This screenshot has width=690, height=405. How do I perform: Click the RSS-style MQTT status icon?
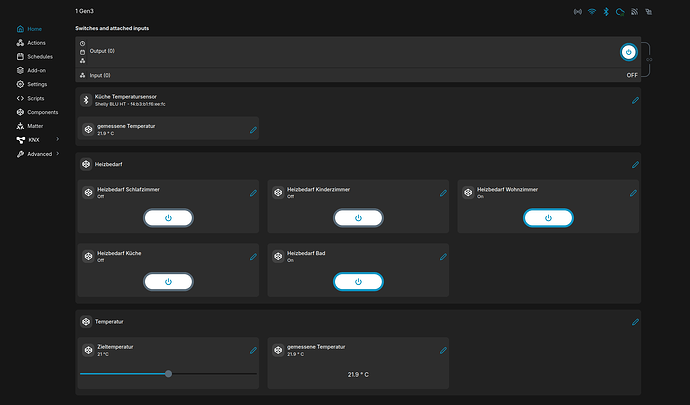click(634, 12)
